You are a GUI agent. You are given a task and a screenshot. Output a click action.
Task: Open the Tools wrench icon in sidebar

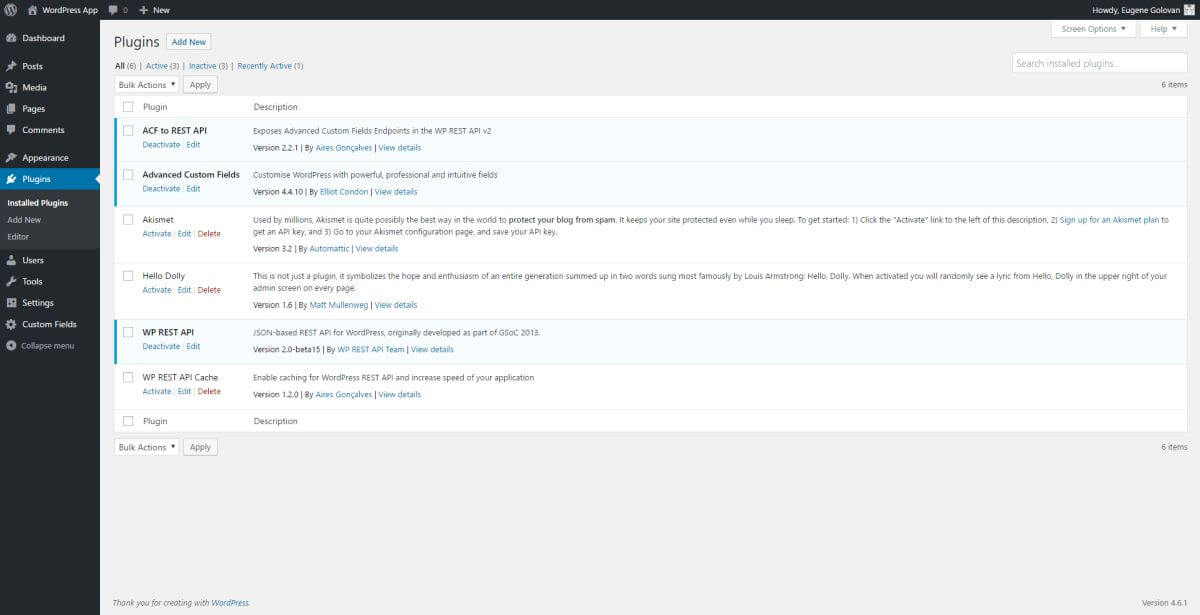[x=11, y=282]
